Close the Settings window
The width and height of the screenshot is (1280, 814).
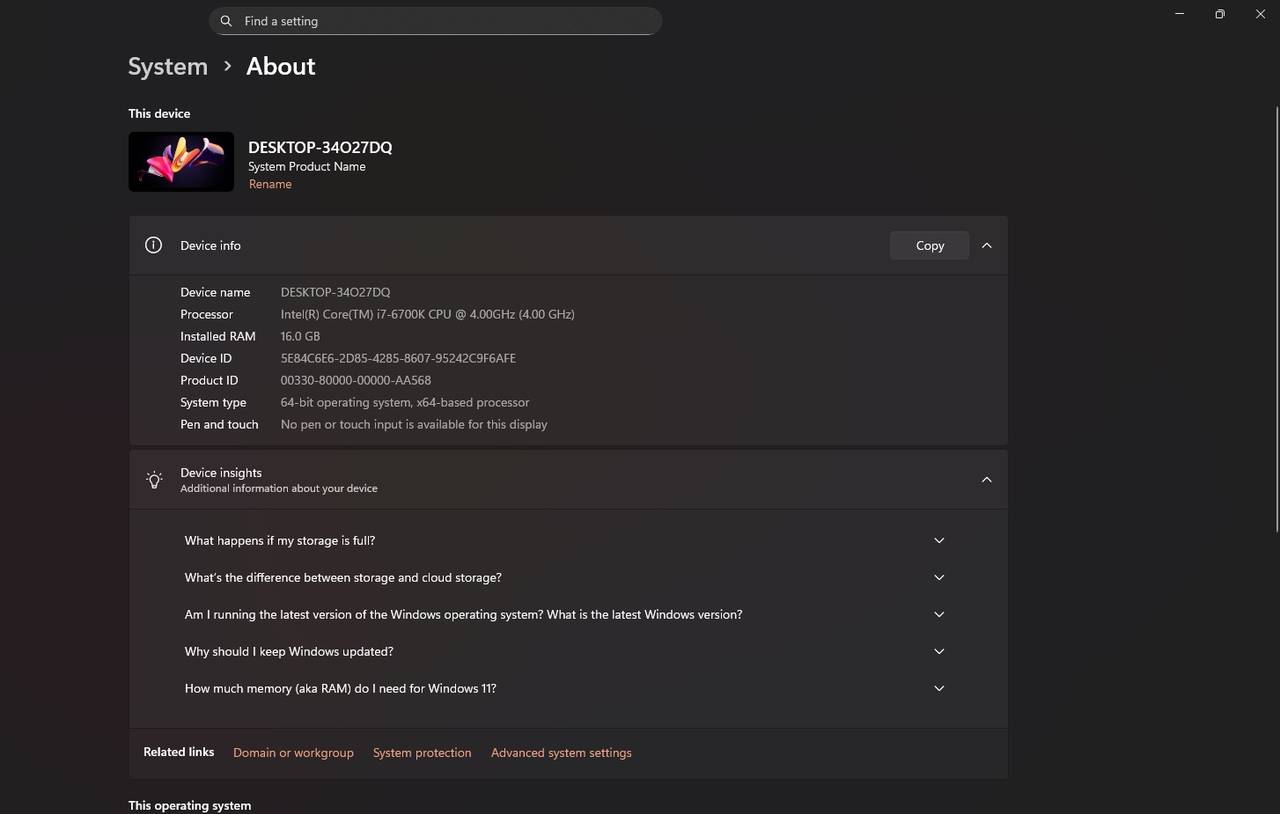click(1260, 14)
